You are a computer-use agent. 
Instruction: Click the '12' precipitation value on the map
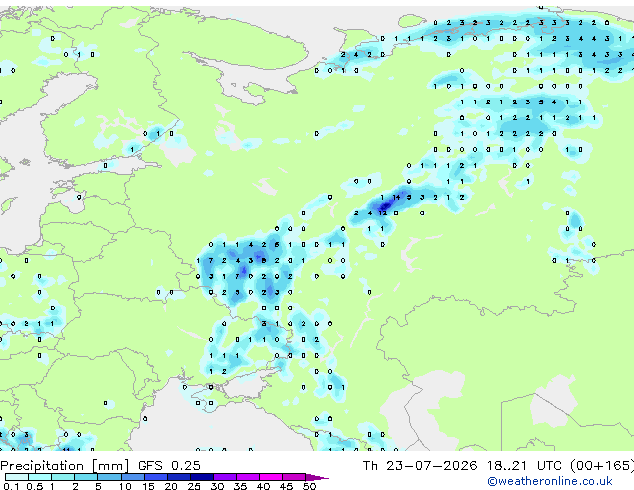point(383,213)
